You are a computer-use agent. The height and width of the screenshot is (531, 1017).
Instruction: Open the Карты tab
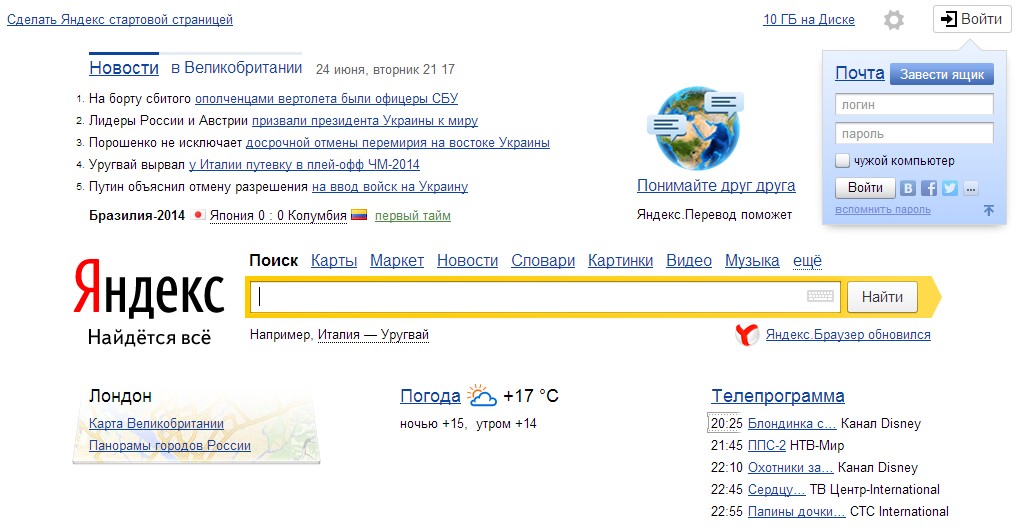pyautogui.click(x=334, y=261)
